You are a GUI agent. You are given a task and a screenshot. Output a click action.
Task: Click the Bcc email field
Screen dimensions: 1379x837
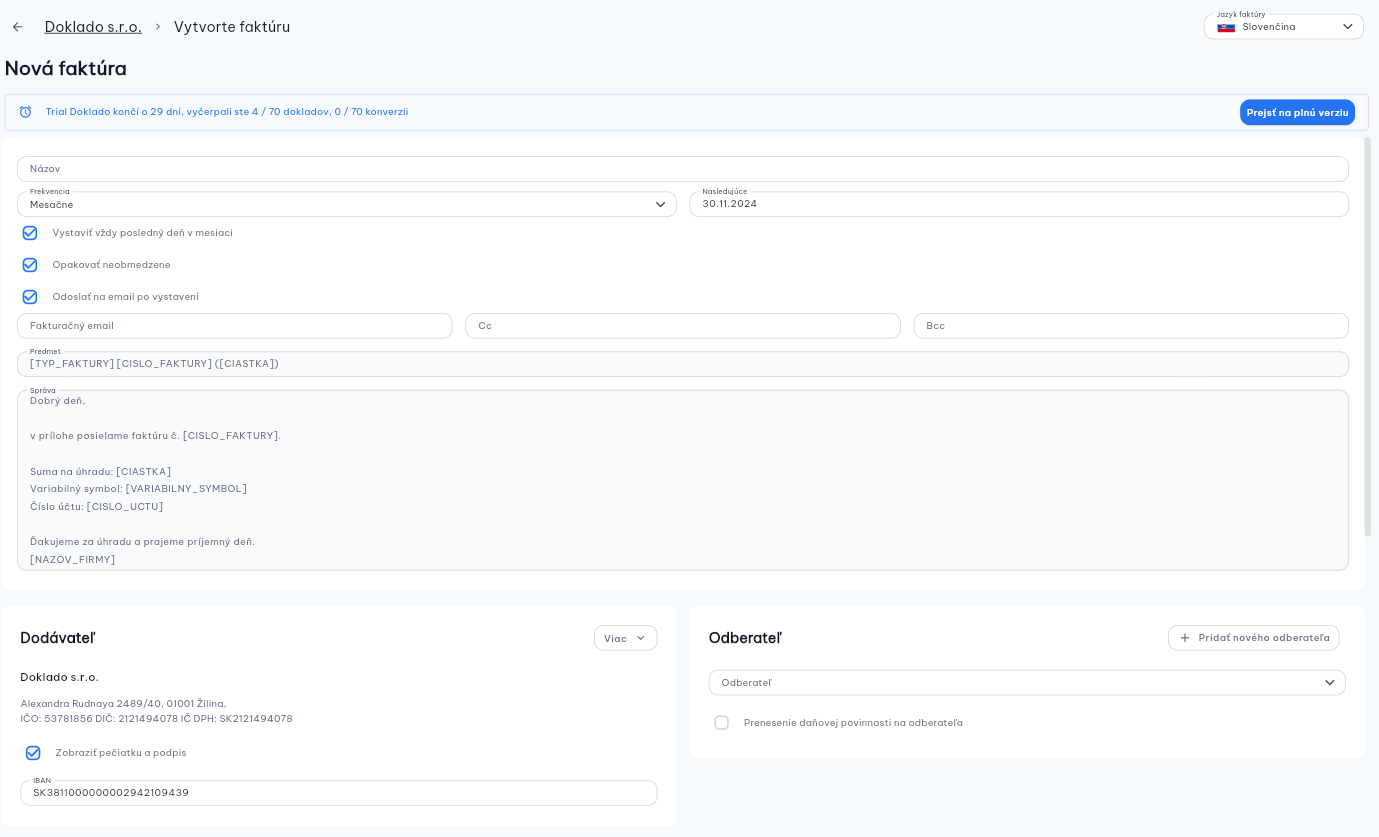point(1131,326)
